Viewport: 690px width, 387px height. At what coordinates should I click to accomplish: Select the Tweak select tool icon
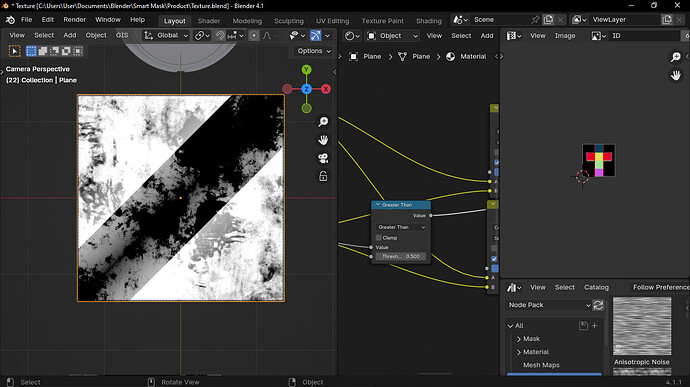tap(15, 51)
